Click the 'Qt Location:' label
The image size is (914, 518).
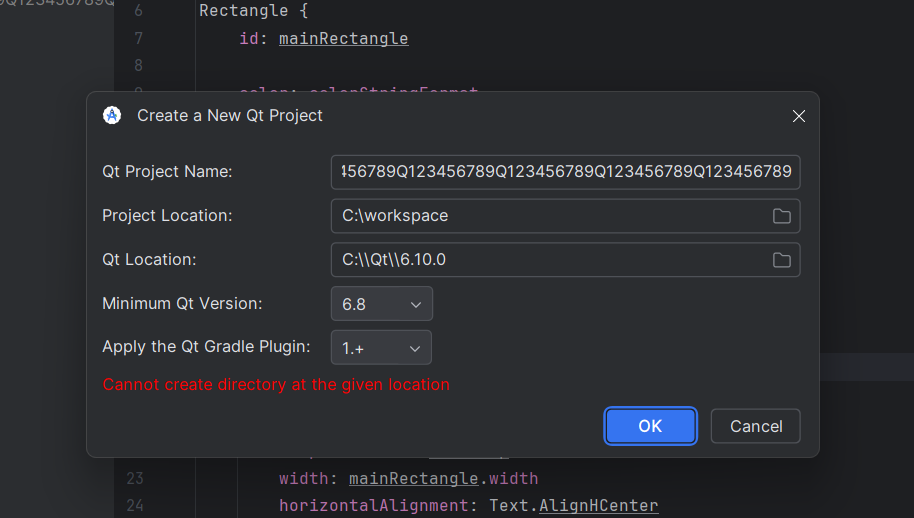pyautogui.click(x=149, y=259)
